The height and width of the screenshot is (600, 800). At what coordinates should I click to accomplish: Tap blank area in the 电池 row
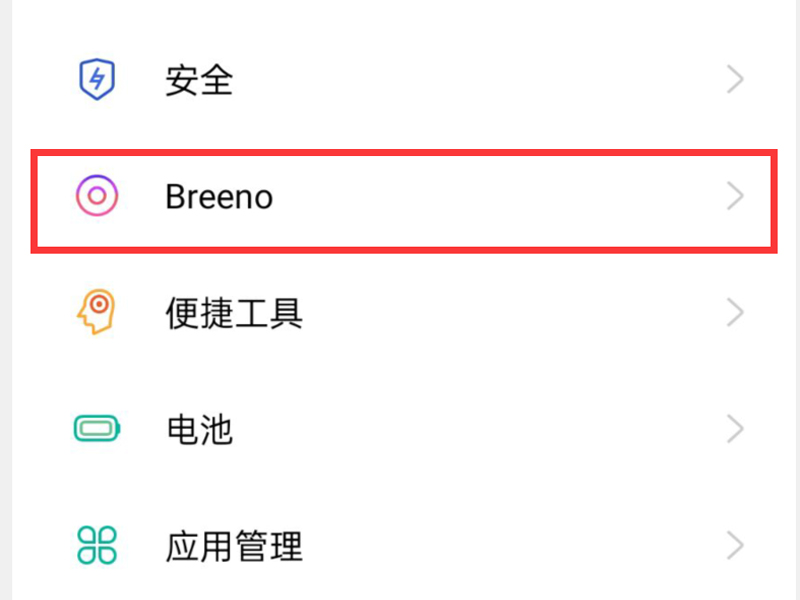480,430
